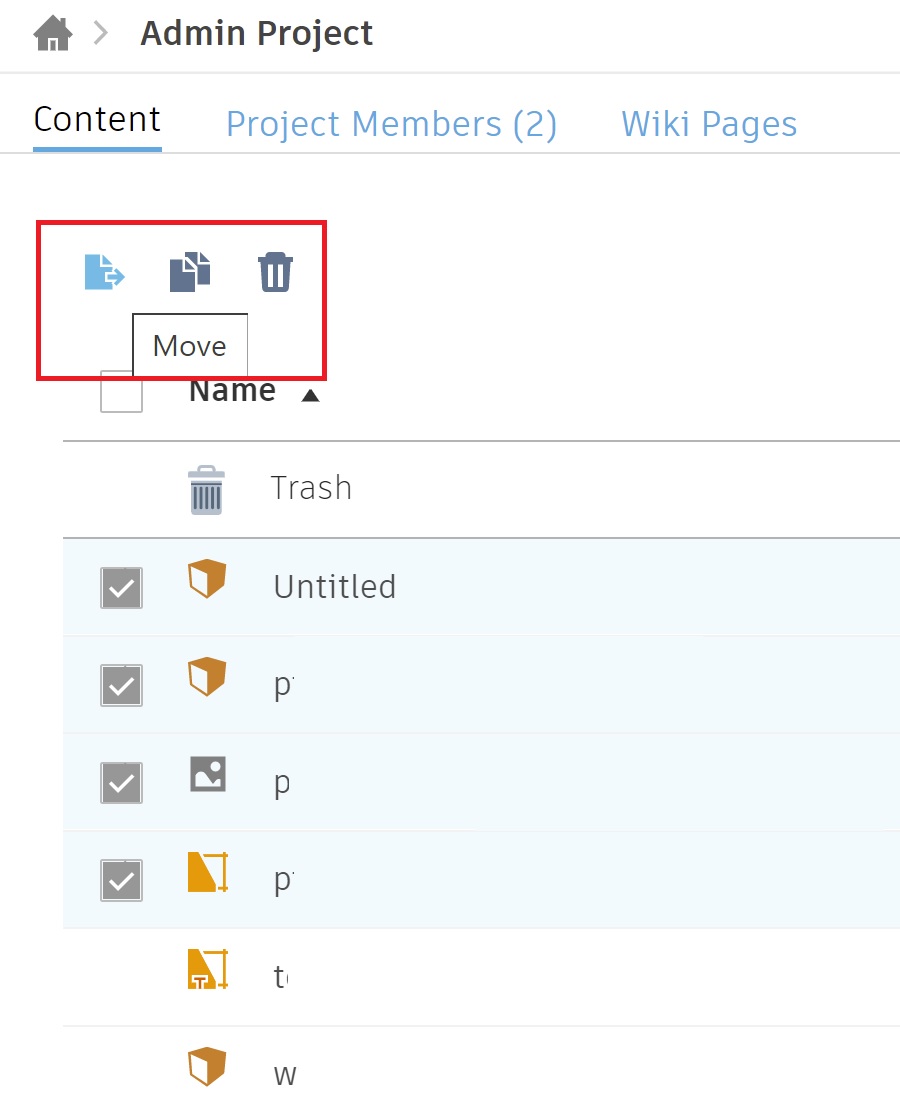The width and height of the screenshot is (900, 1110).
Task: Open the Trash entry by its name
Action: coord(310,488)
